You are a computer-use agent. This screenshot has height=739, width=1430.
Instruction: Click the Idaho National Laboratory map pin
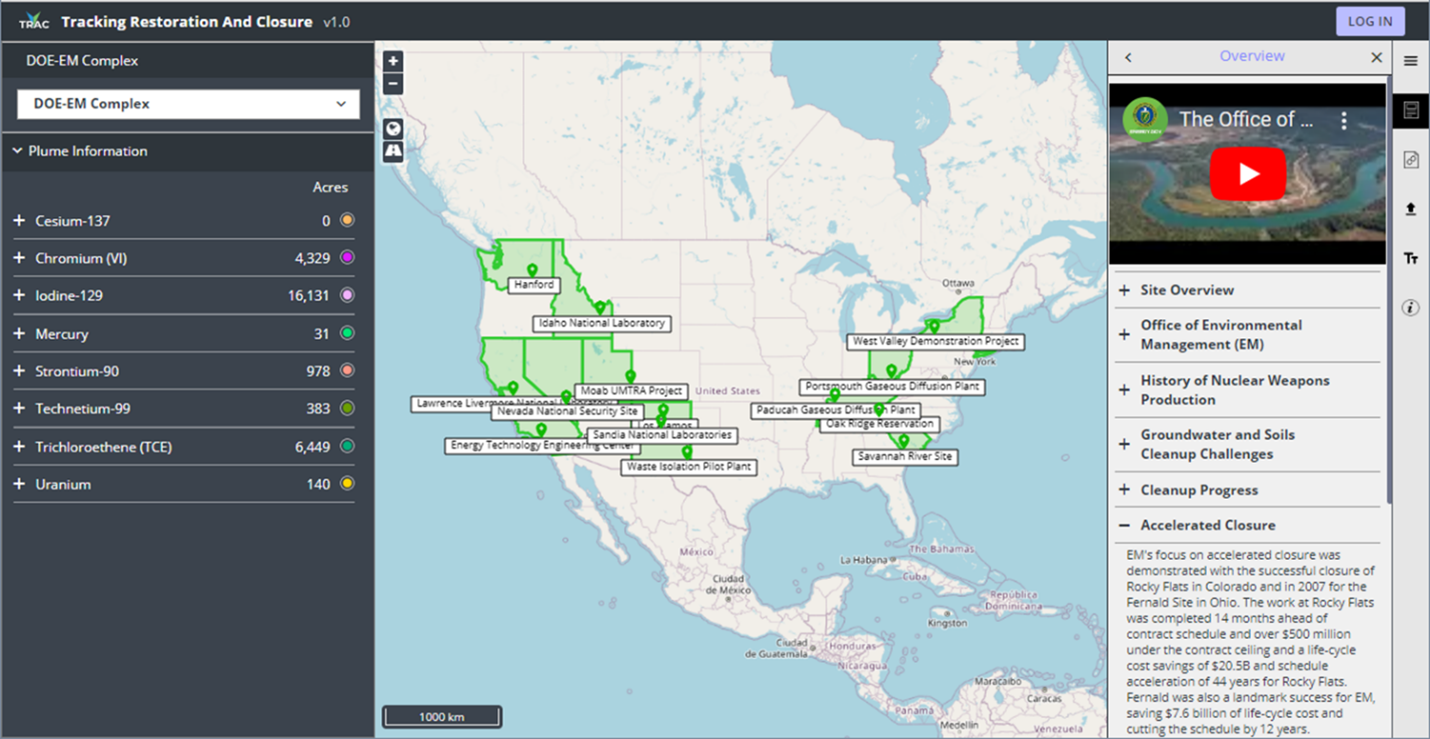(599, 308)
